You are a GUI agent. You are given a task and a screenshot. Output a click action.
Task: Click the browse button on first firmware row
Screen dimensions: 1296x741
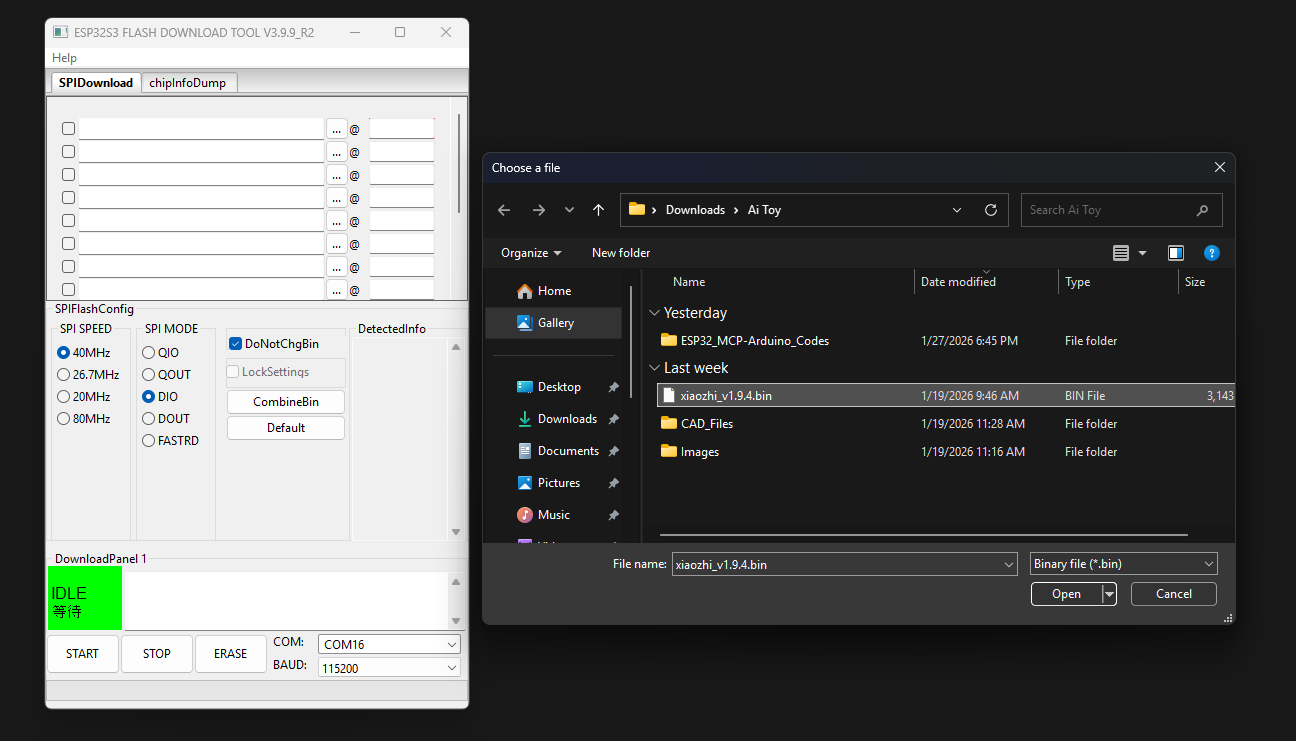pos(336,128)
